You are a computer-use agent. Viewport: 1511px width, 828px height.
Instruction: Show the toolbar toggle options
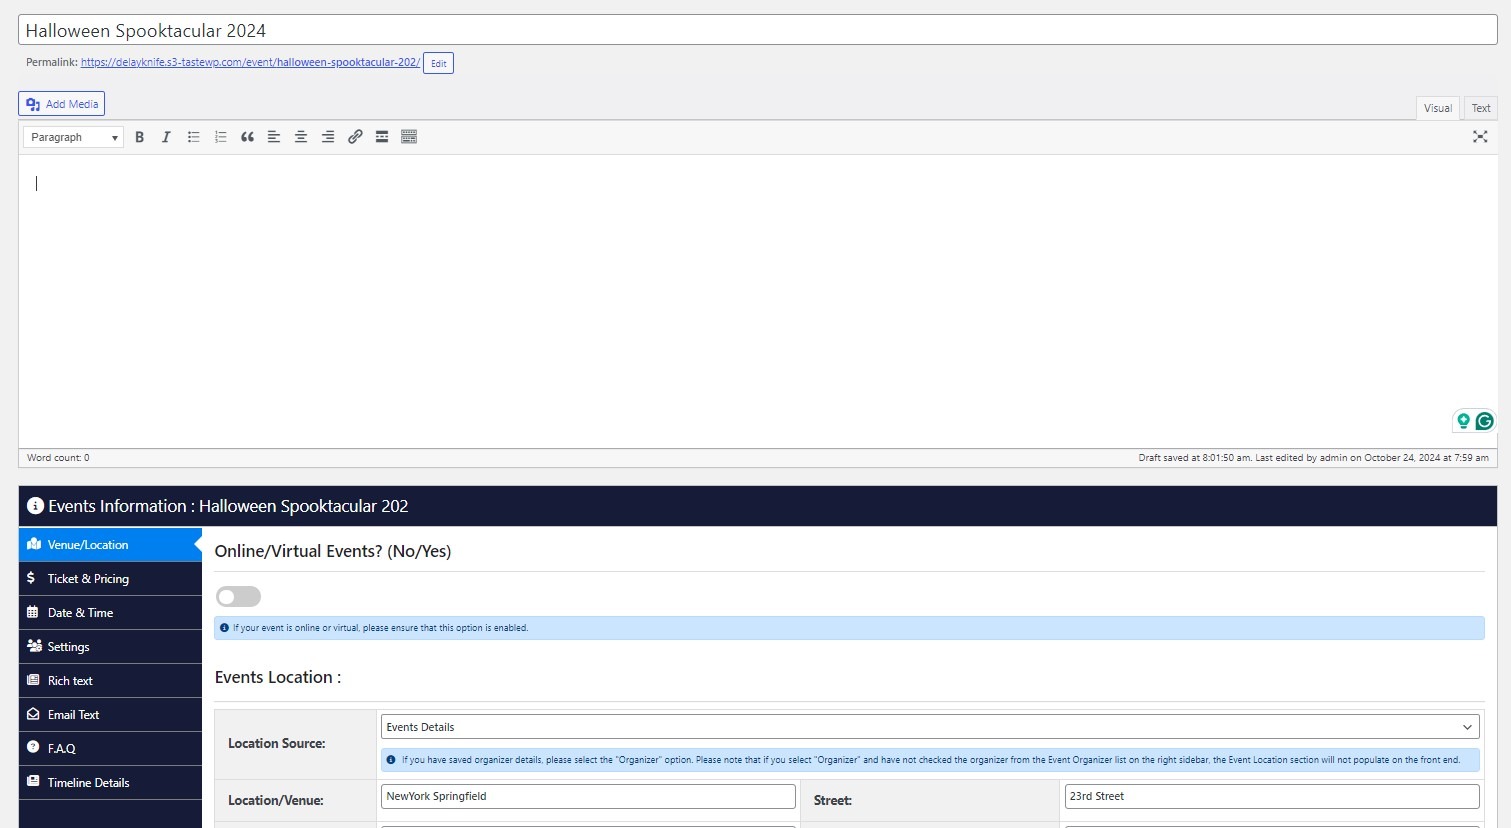tap(409, 137)
